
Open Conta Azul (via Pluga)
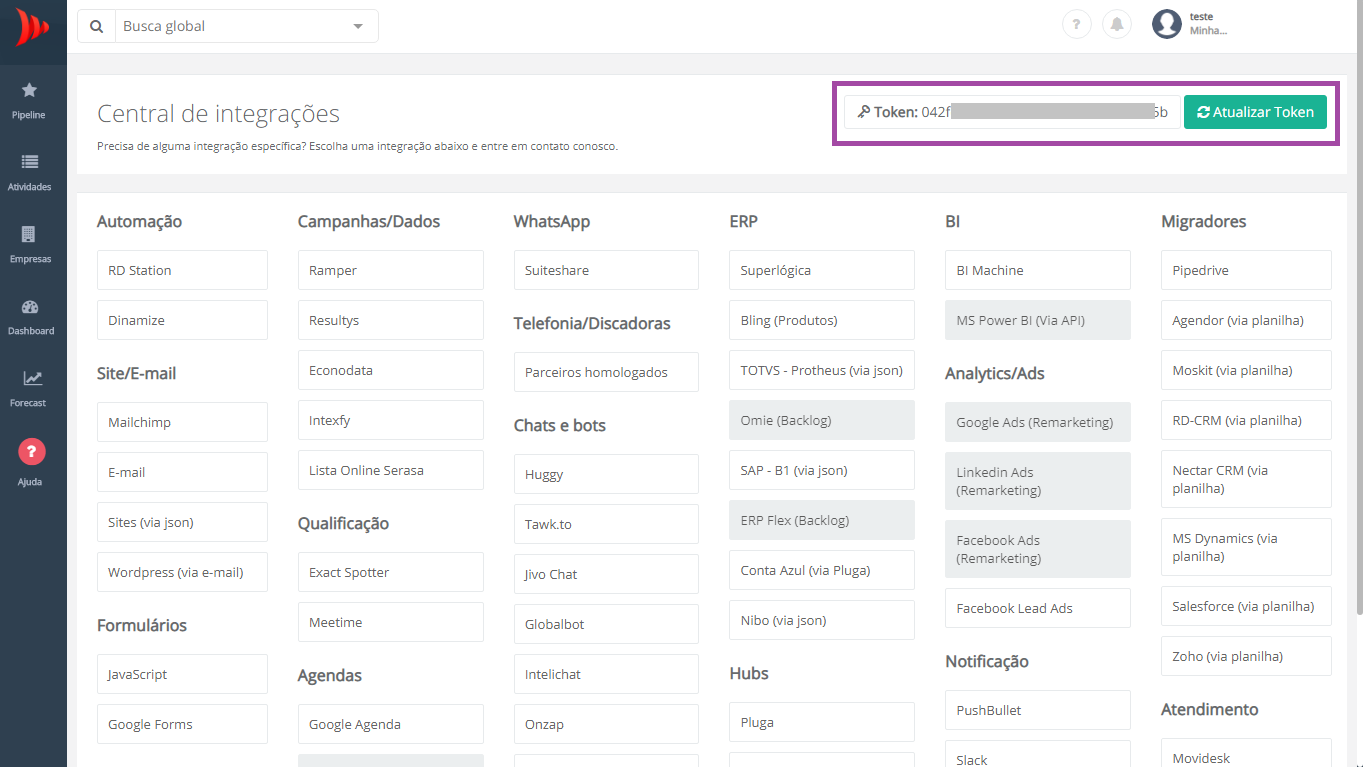pos(822,570)
